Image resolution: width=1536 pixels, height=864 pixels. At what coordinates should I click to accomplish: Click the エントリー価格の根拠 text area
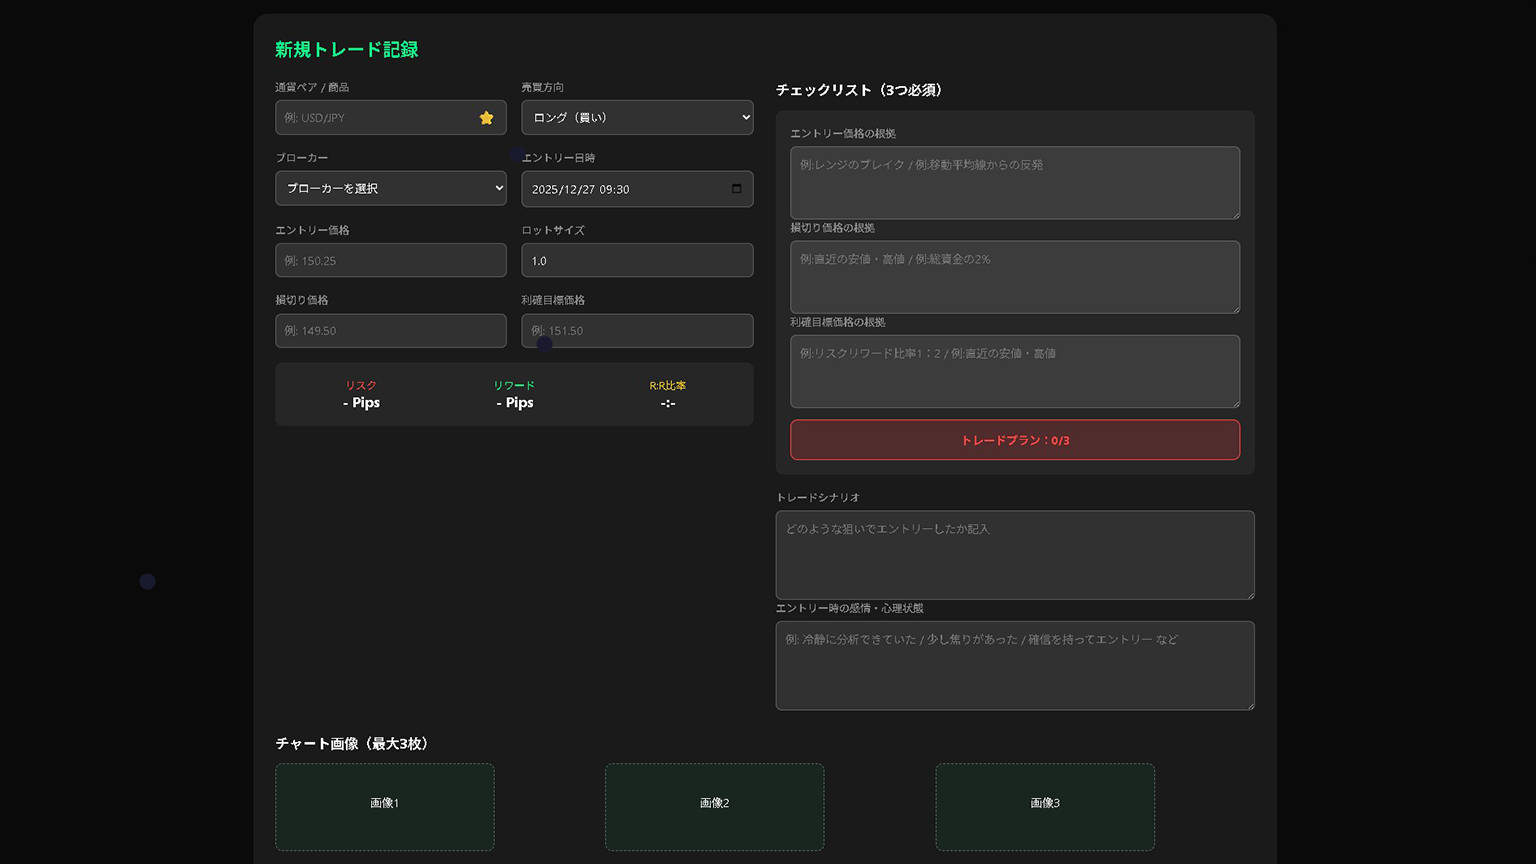[1014, 183]
